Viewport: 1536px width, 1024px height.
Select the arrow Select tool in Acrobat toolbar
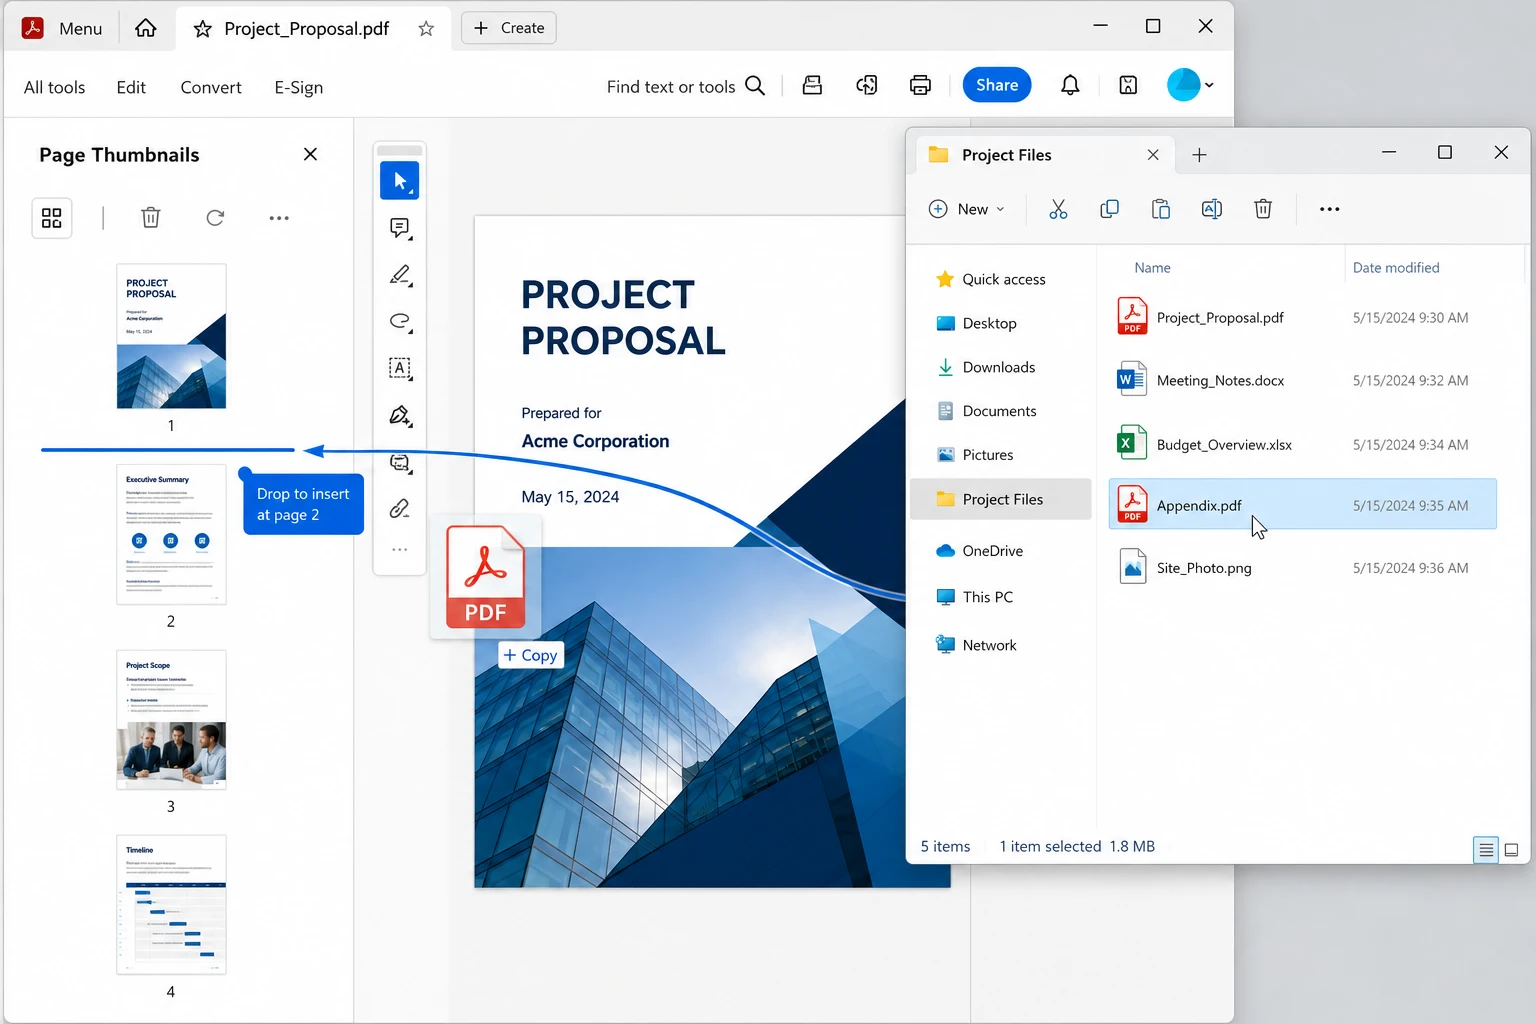[x=400, y=181]
